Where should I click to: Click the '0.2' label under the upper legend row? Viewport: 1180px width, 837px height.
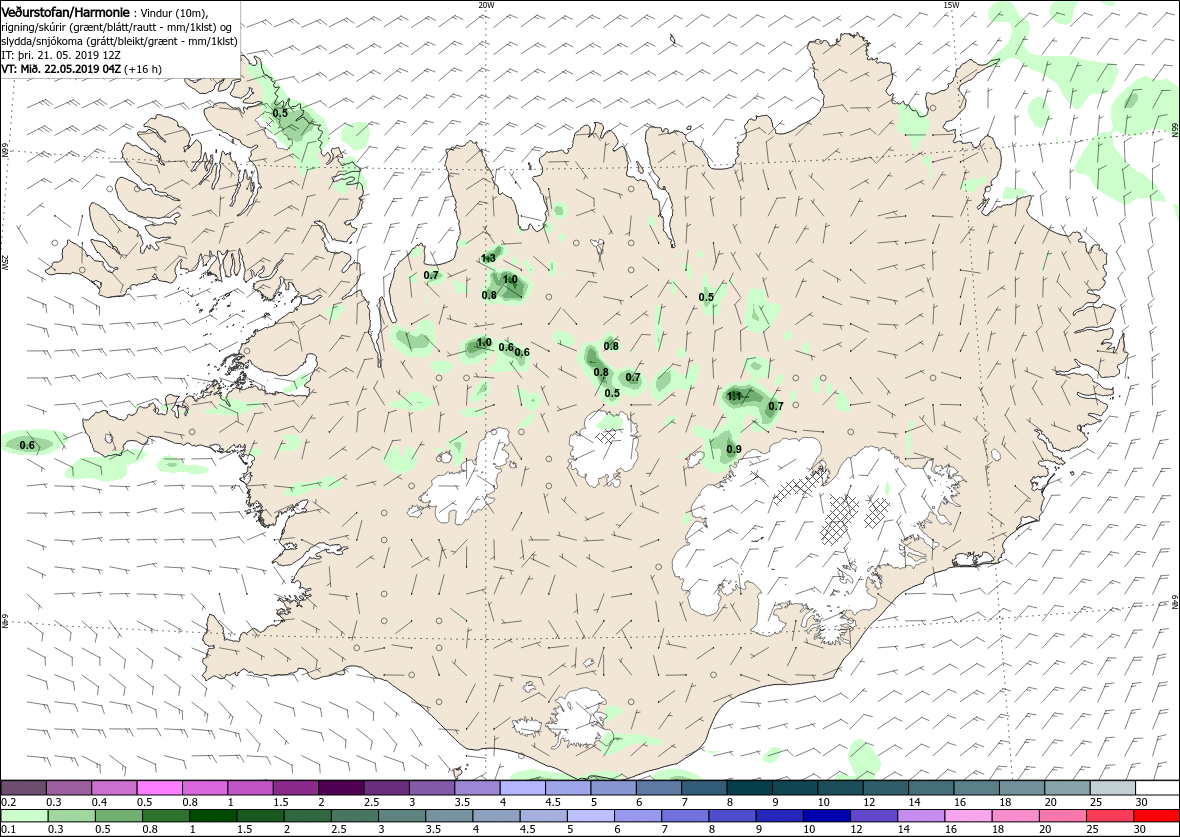click(8, 802)
